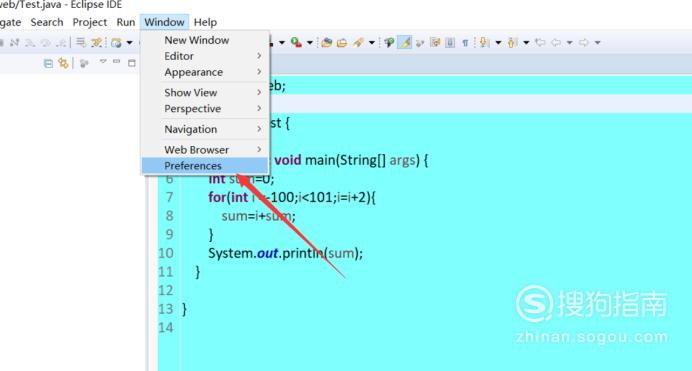Open the Back navigation history dropdown arrow
Screen dimensions: 692x371
tap(570, 42)
